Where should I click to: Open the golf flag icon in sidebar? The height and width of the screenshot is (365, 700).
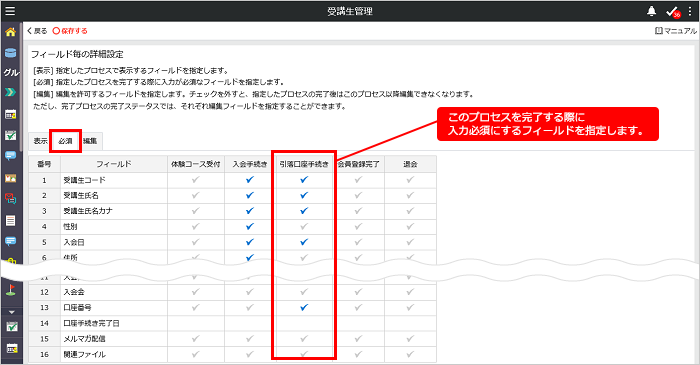pos(10,290)
